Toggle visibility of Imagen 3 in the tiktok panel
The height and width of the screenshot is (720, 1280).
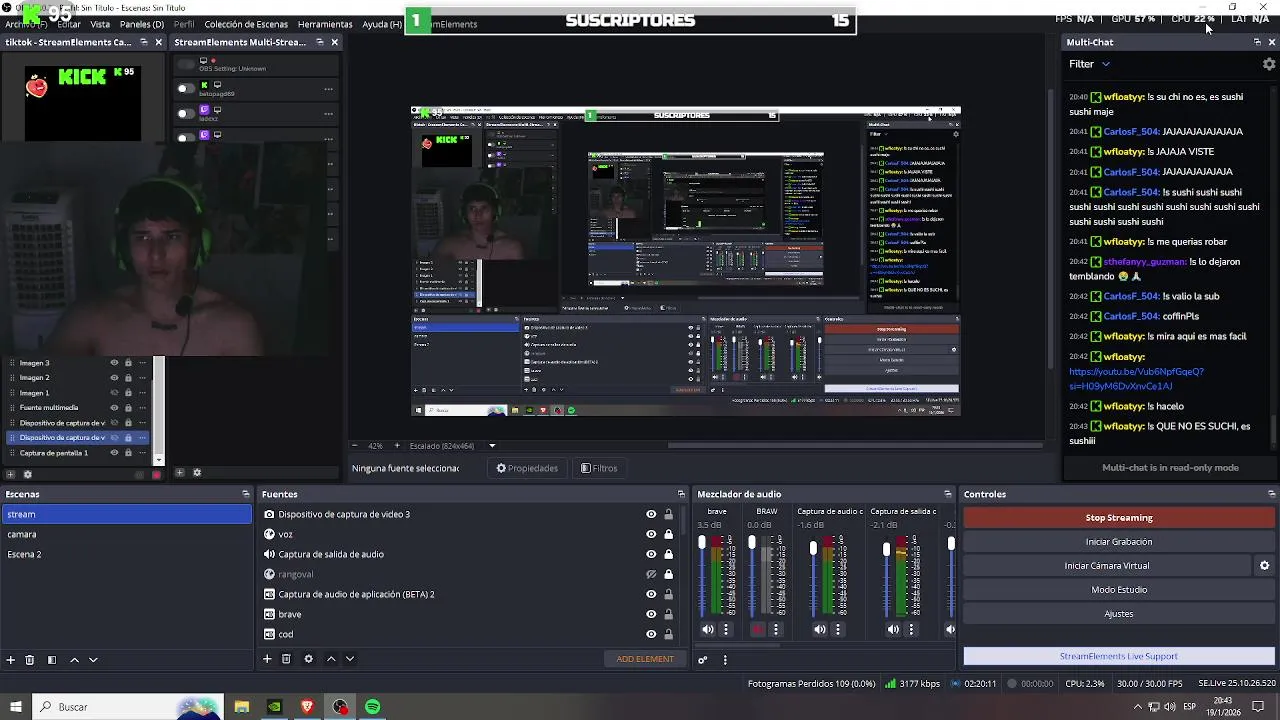114,363
